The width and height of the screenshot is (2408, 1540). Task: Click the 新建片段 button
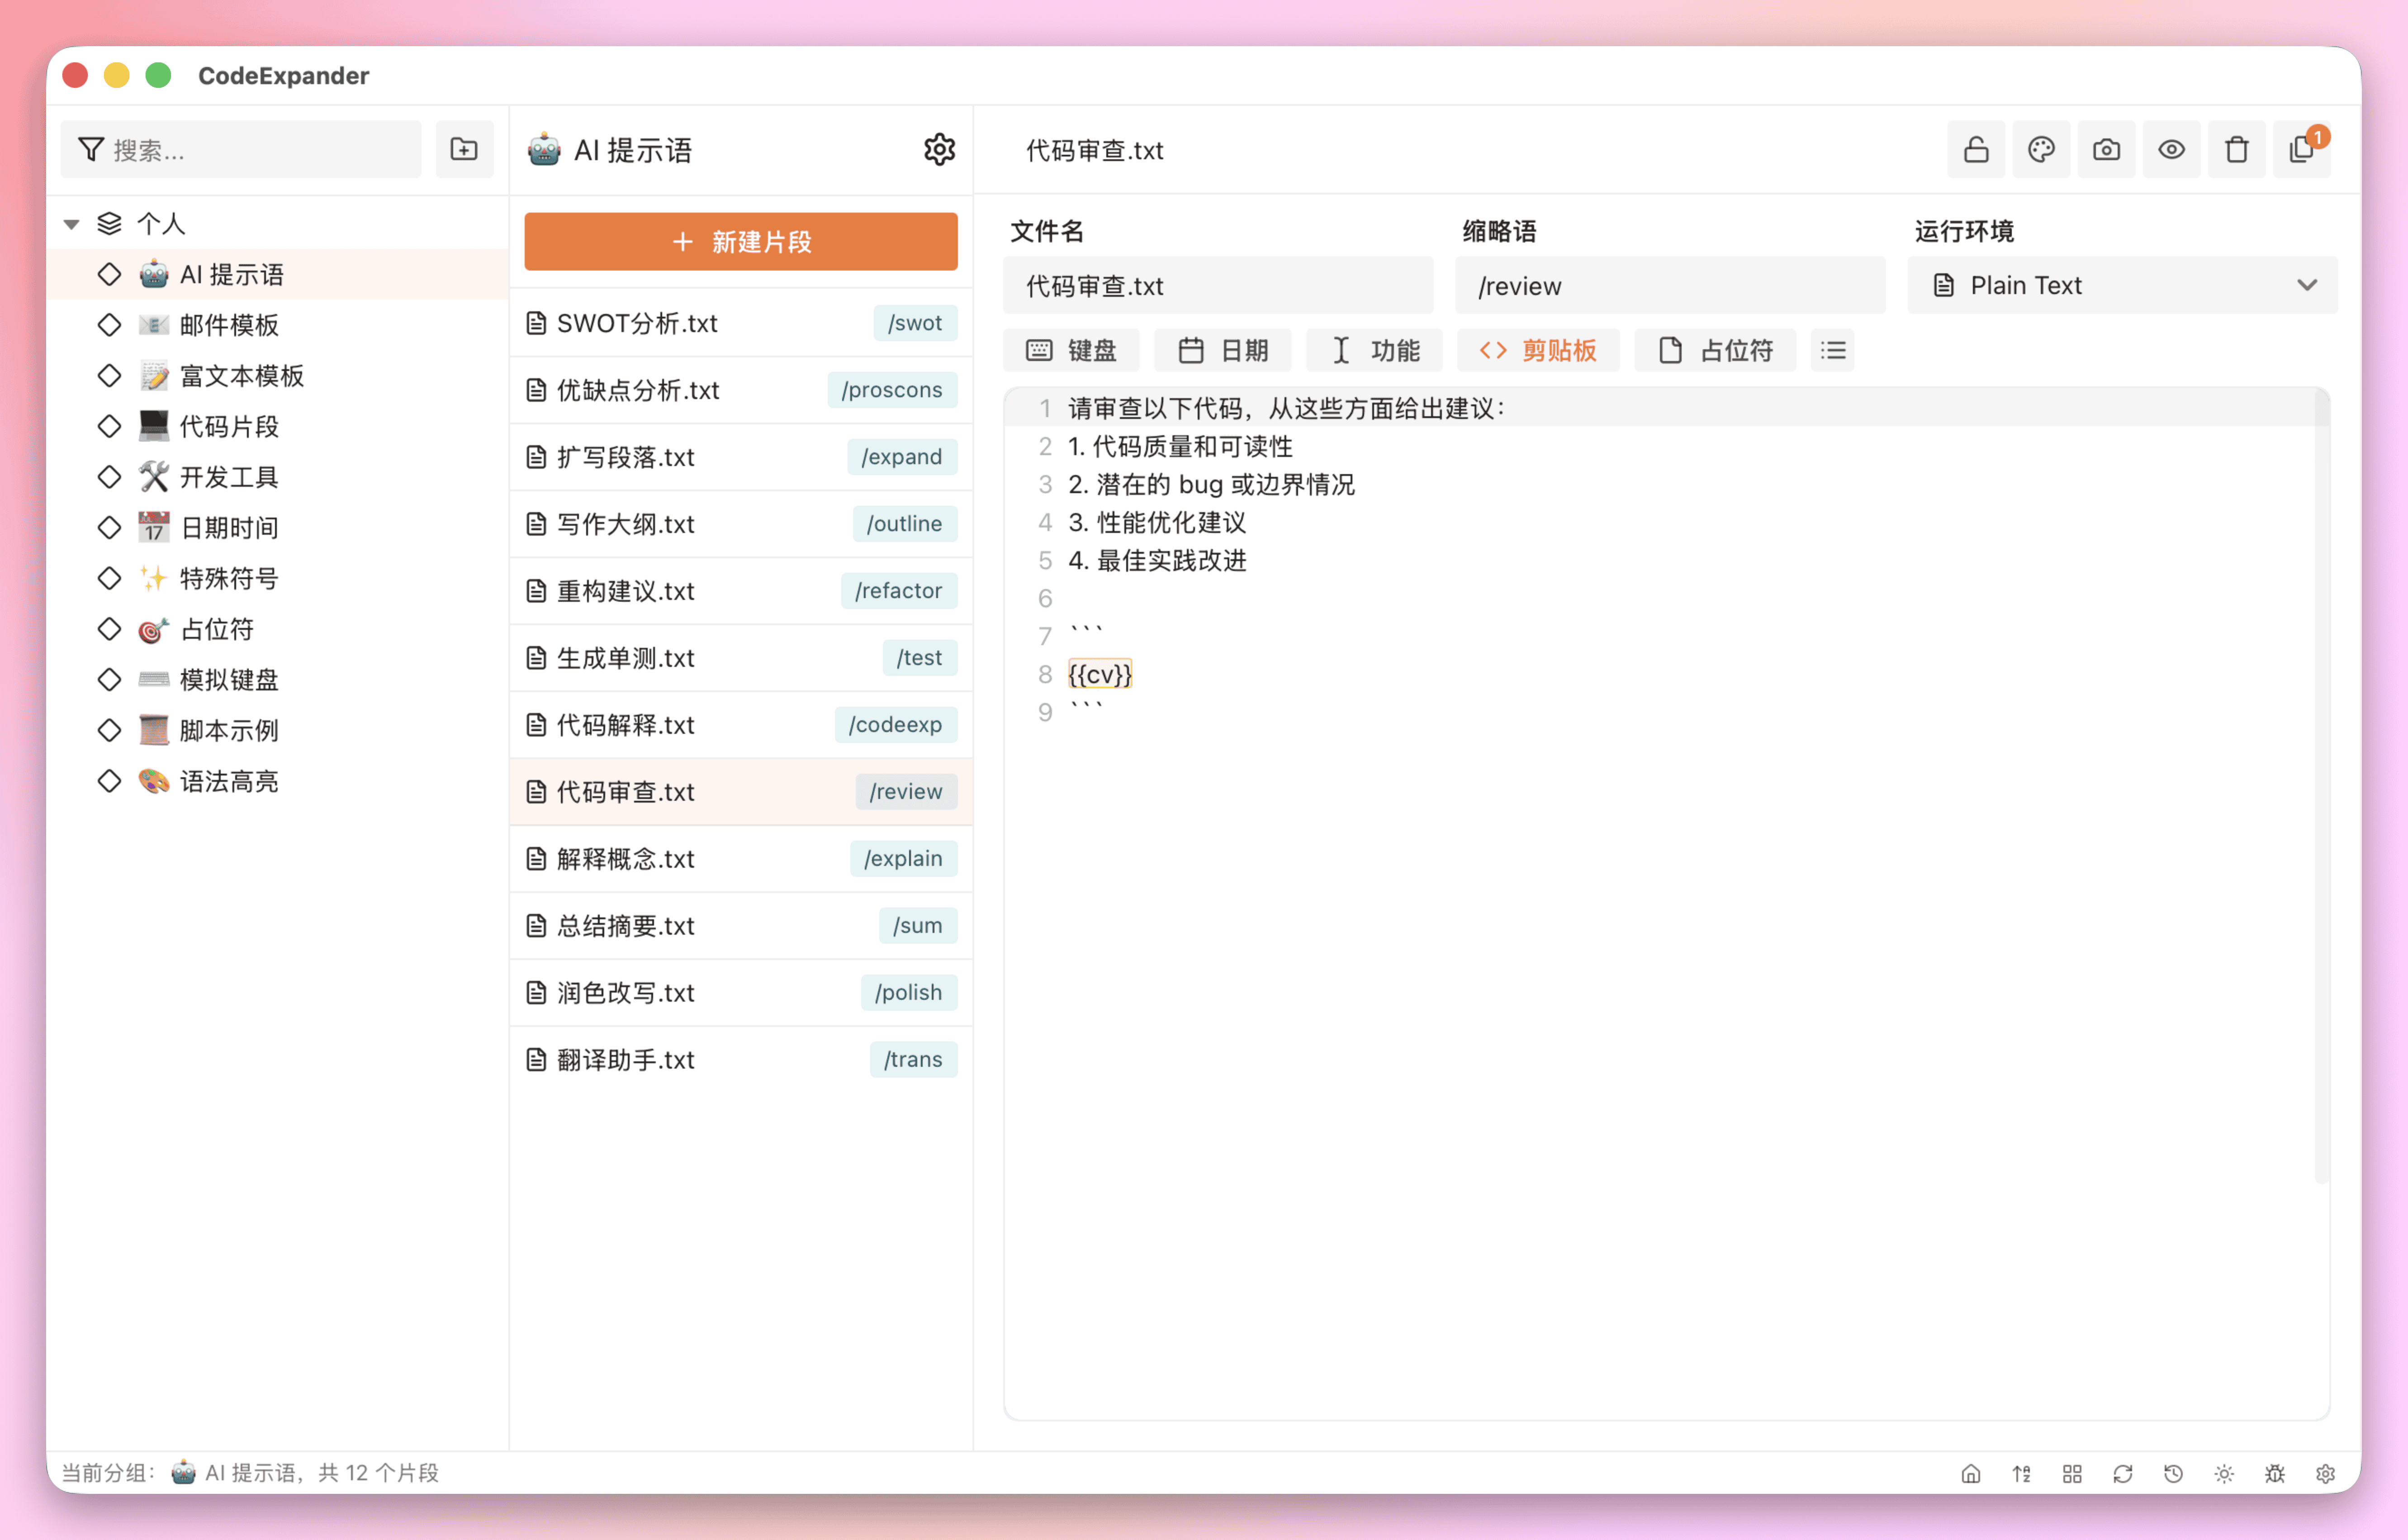740,241
